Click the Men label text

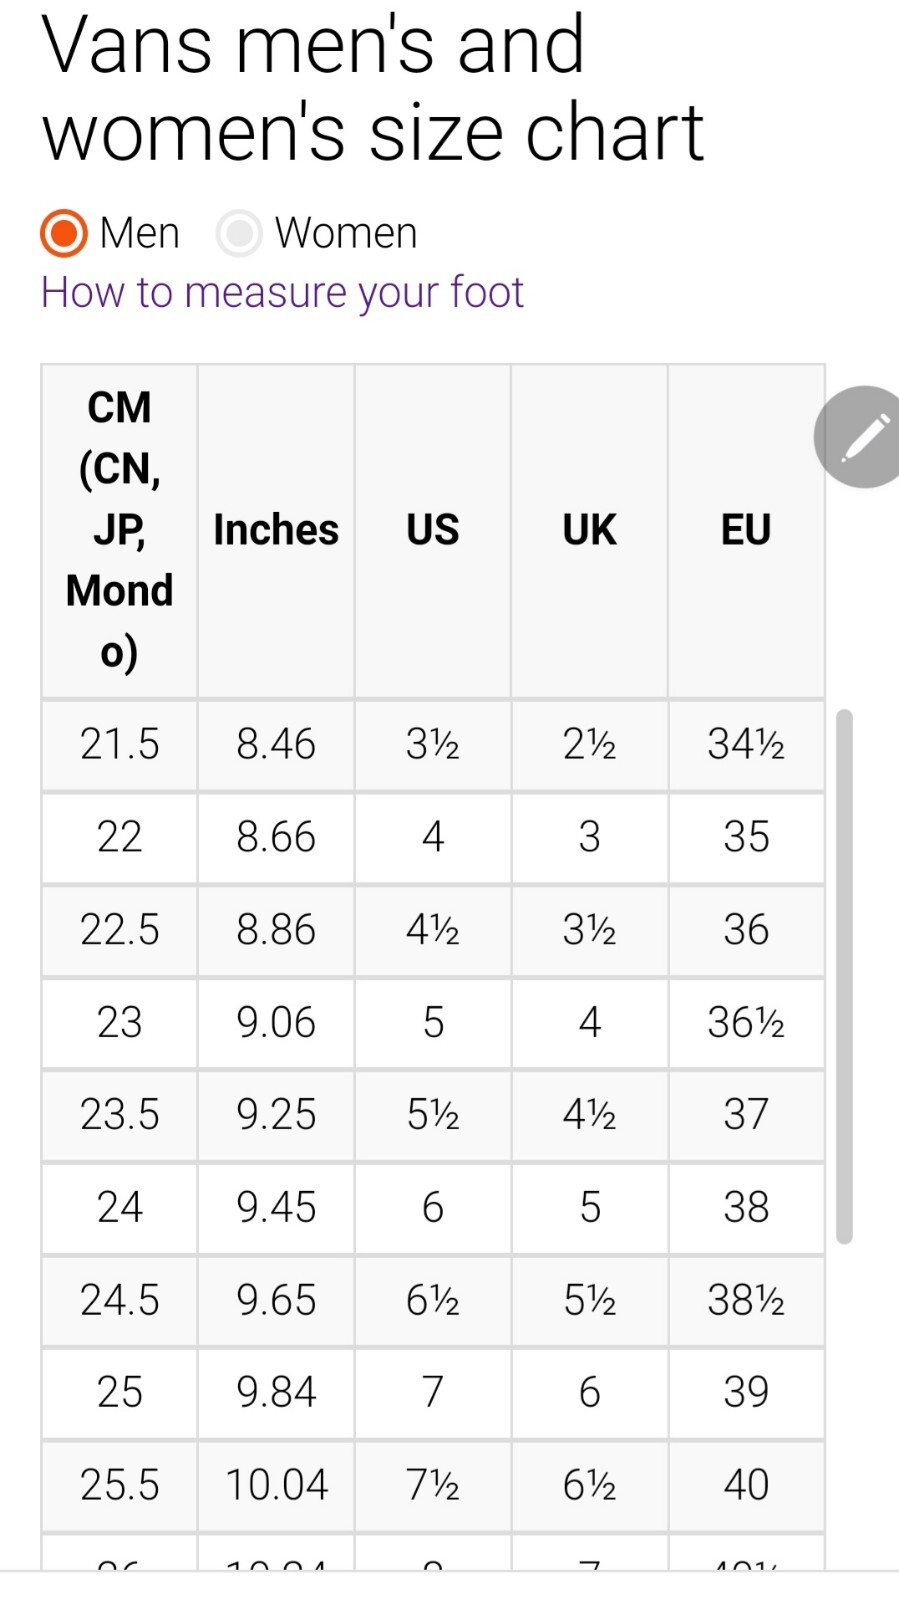pyautogui.click(x=139, y=233)
